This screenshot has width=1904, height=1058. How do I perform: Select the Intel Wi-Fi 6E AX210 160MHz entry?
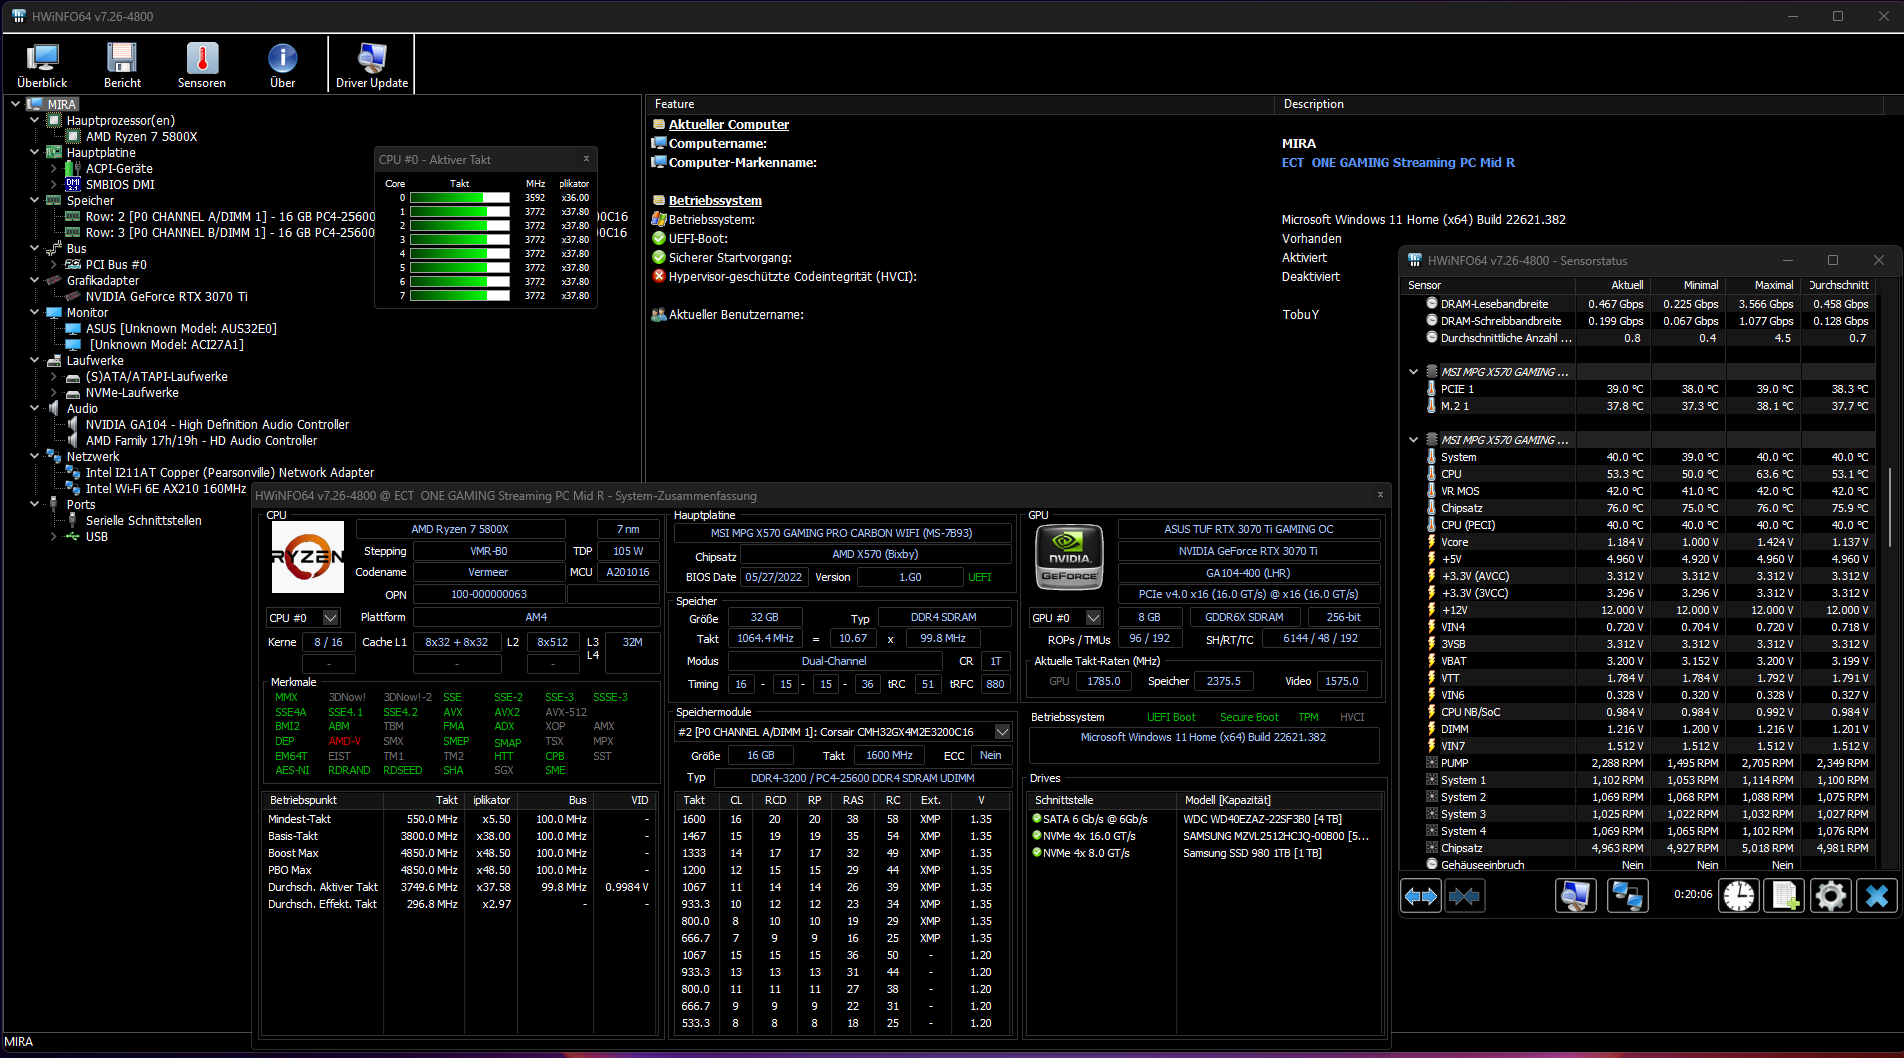pyautogui.click(x=166, y=489)
